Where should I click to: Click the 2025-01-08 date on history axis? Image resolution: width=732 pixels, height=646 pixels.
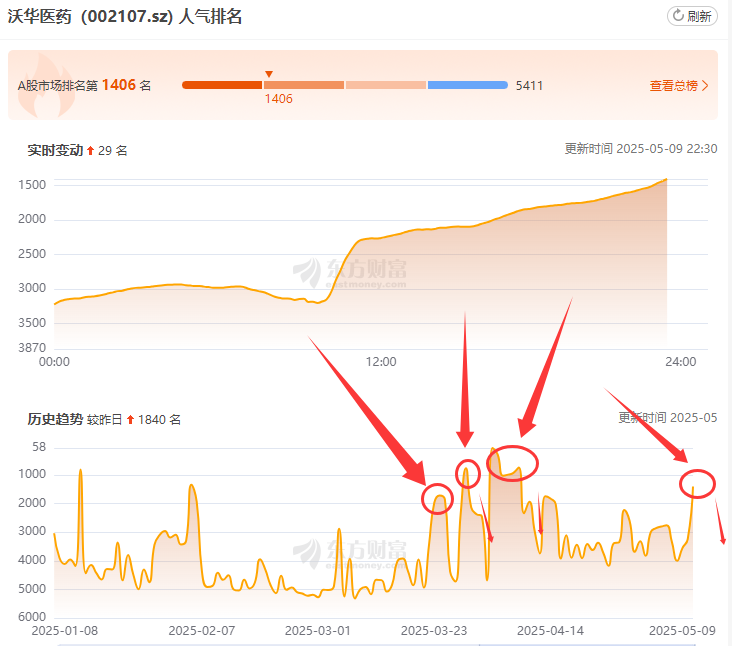(x=64, y=631)
